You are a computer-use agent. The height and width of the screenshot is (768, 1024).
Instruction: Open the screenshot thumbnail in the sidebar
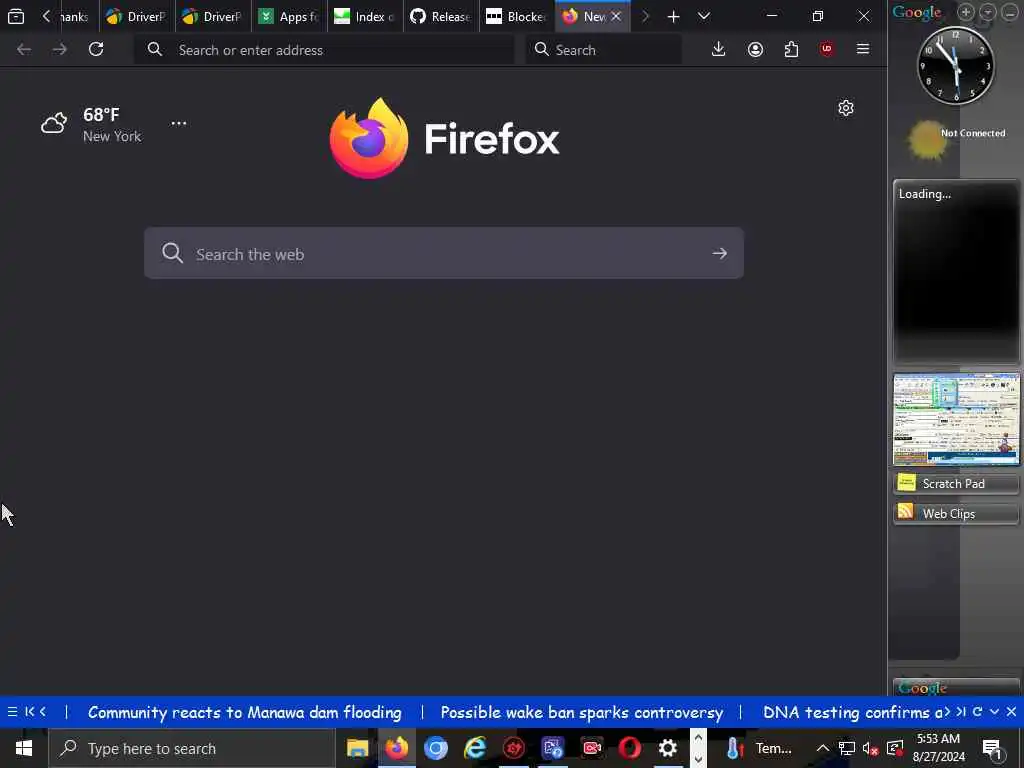coord(956,419)
